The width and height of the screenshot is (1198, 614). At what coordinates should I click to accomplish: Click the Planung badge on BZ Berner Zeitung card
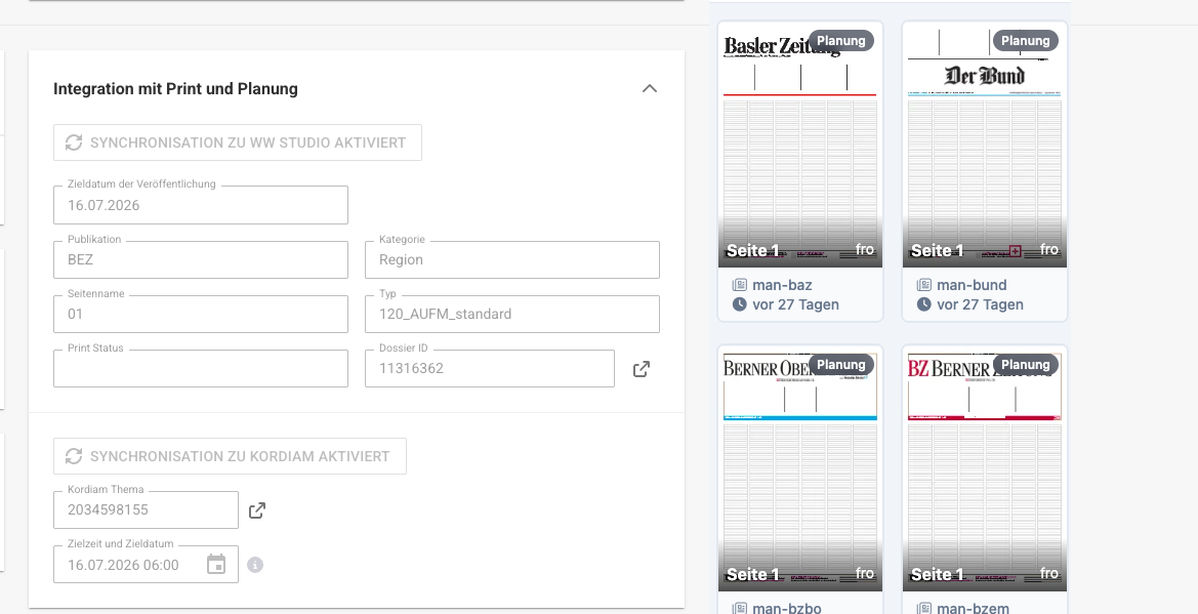1025,365
